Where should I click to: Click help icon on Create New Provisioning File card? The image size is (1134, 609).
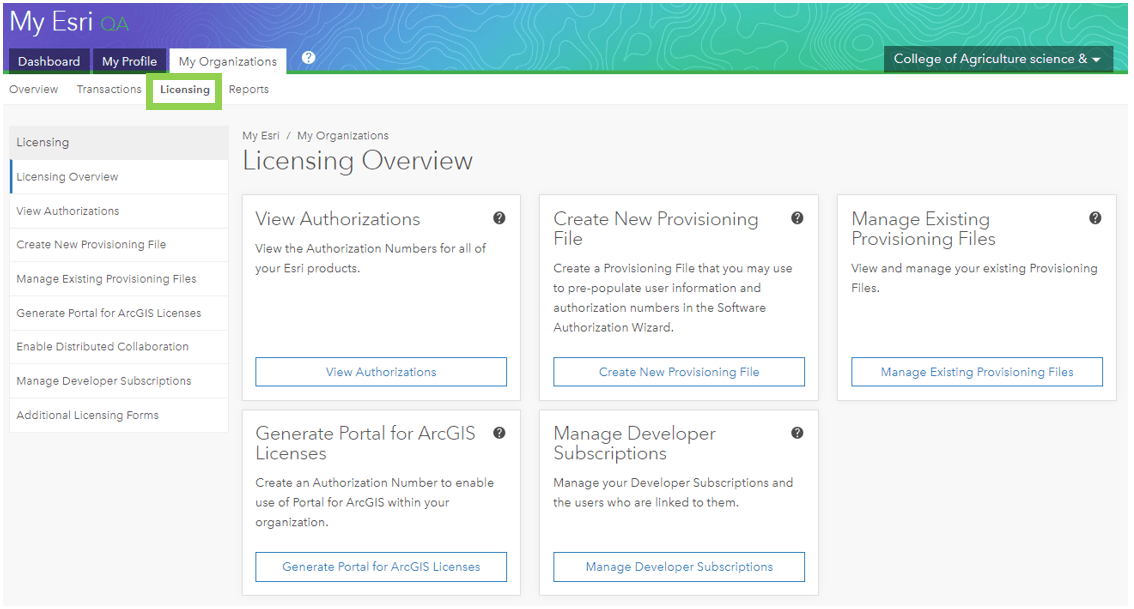pos(797,218)
